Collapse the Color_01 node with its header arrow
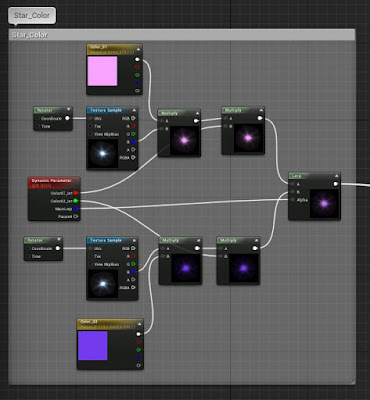 point(138,49)
